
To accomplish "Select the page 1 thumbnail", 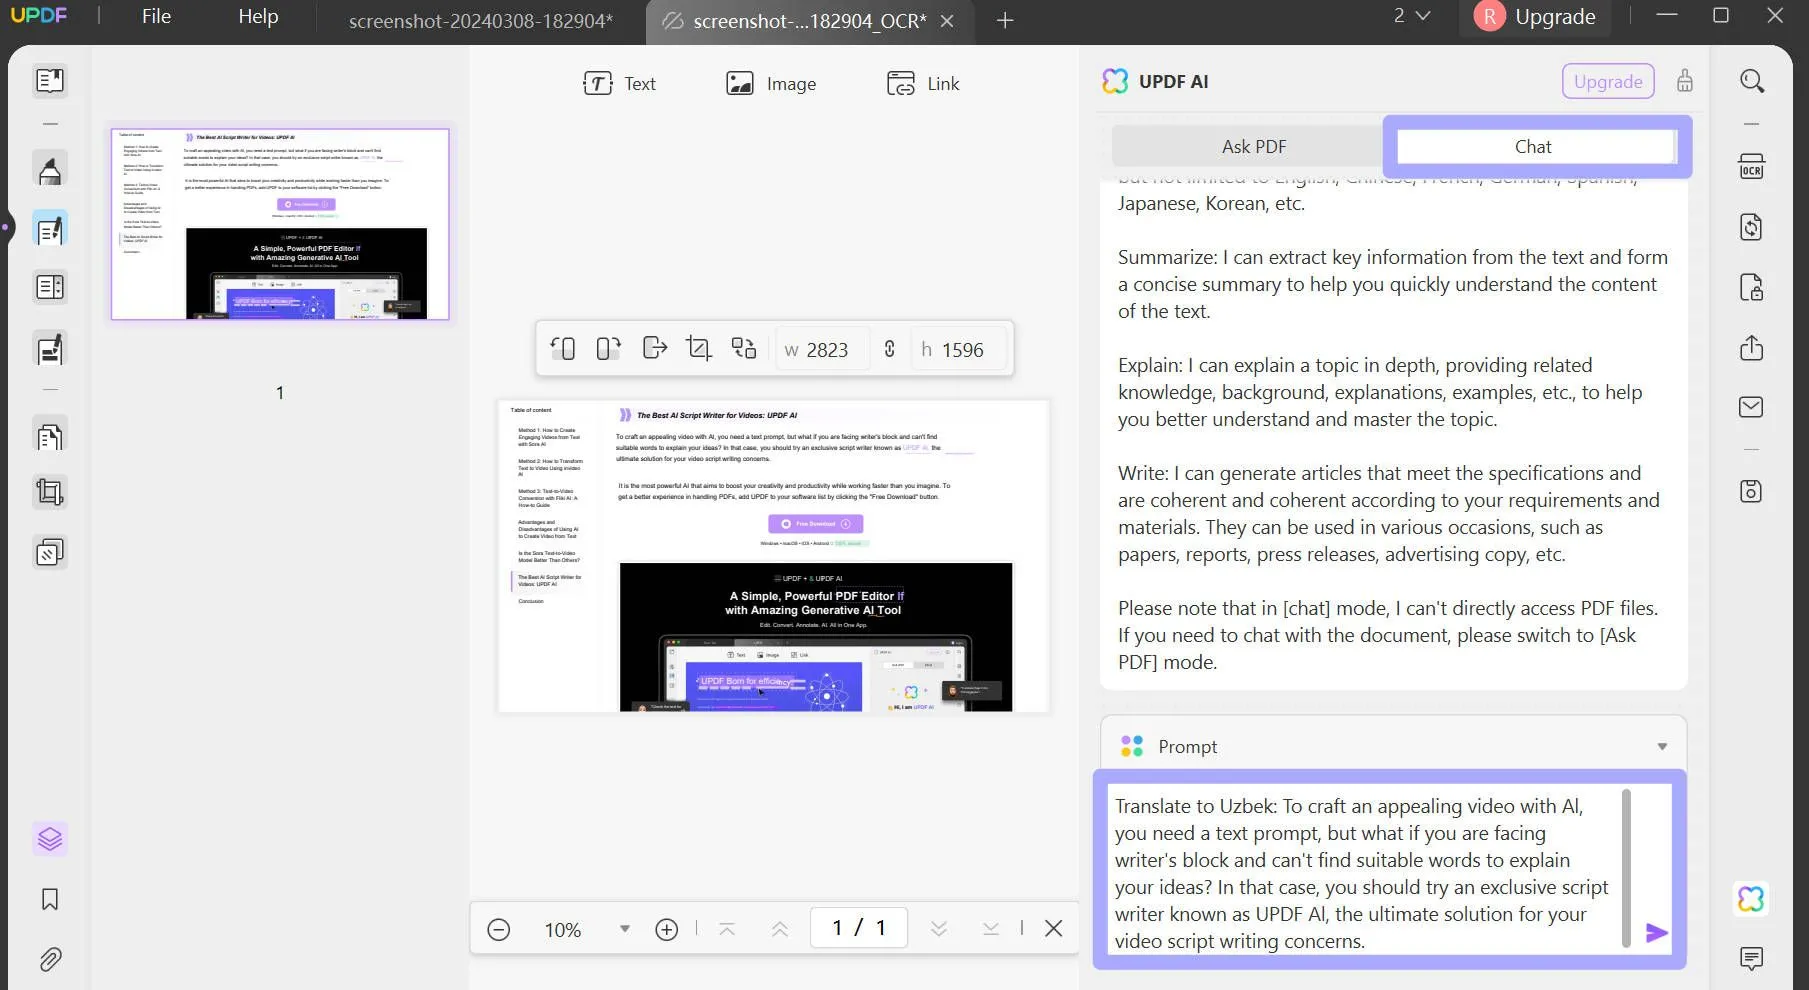I will point(280,224).
